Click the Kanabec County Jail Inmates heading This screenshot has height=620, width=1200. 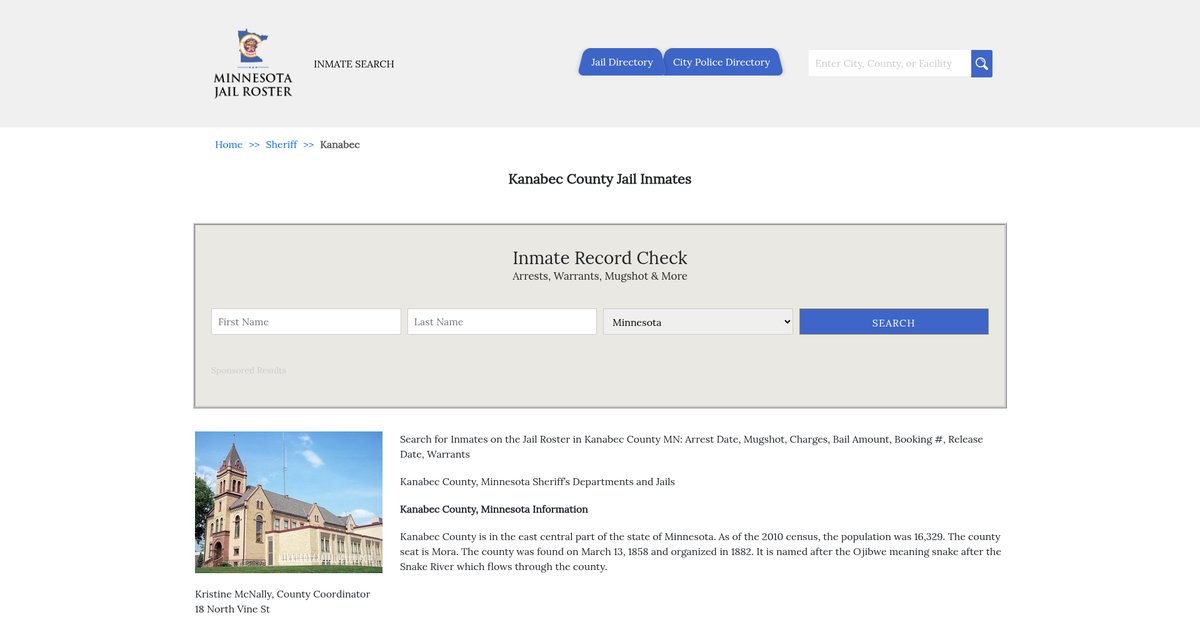coord(600,180)
